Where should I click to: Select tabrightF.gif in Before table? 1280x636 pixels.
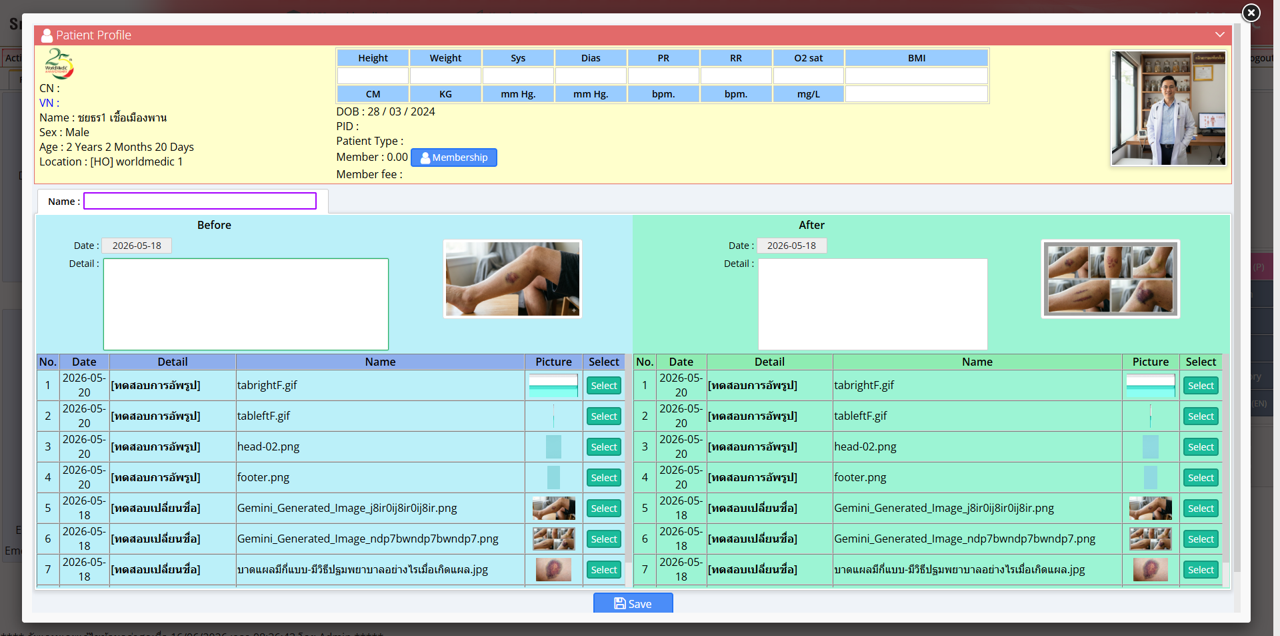coord(604,385)
